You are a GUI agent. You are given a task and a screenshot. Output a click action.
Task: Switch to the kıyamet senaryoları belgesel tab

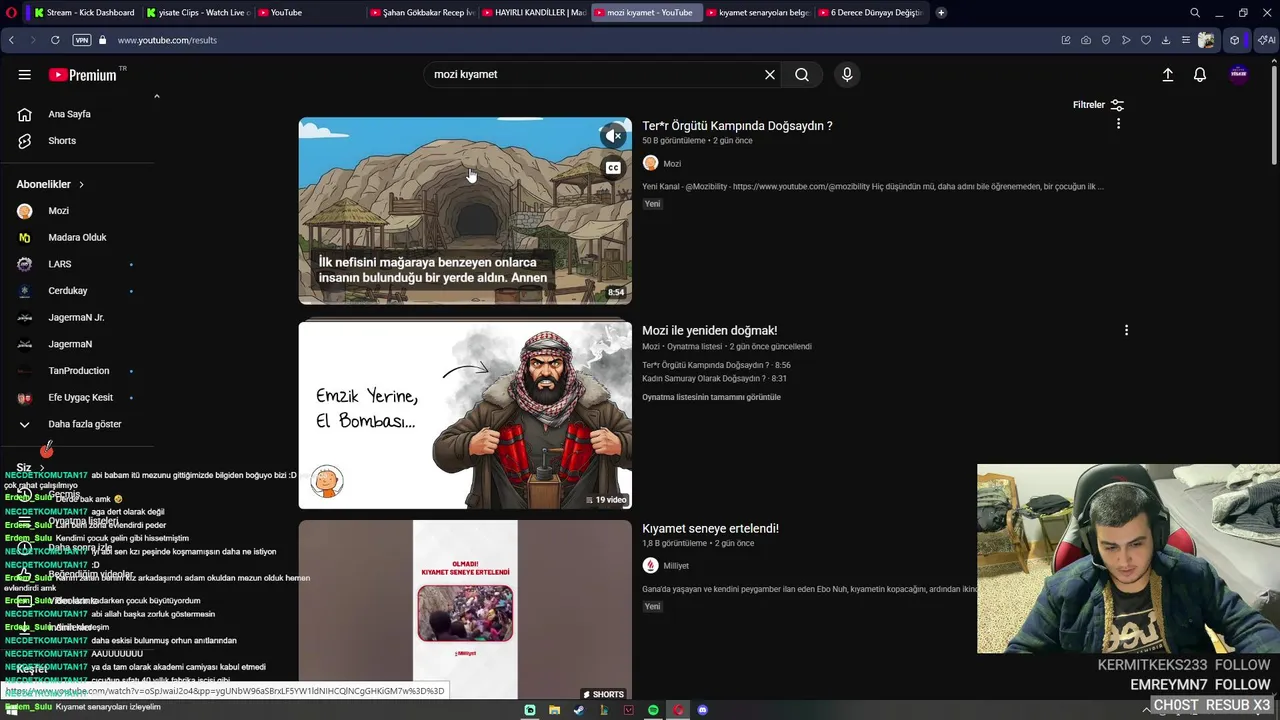757,13
